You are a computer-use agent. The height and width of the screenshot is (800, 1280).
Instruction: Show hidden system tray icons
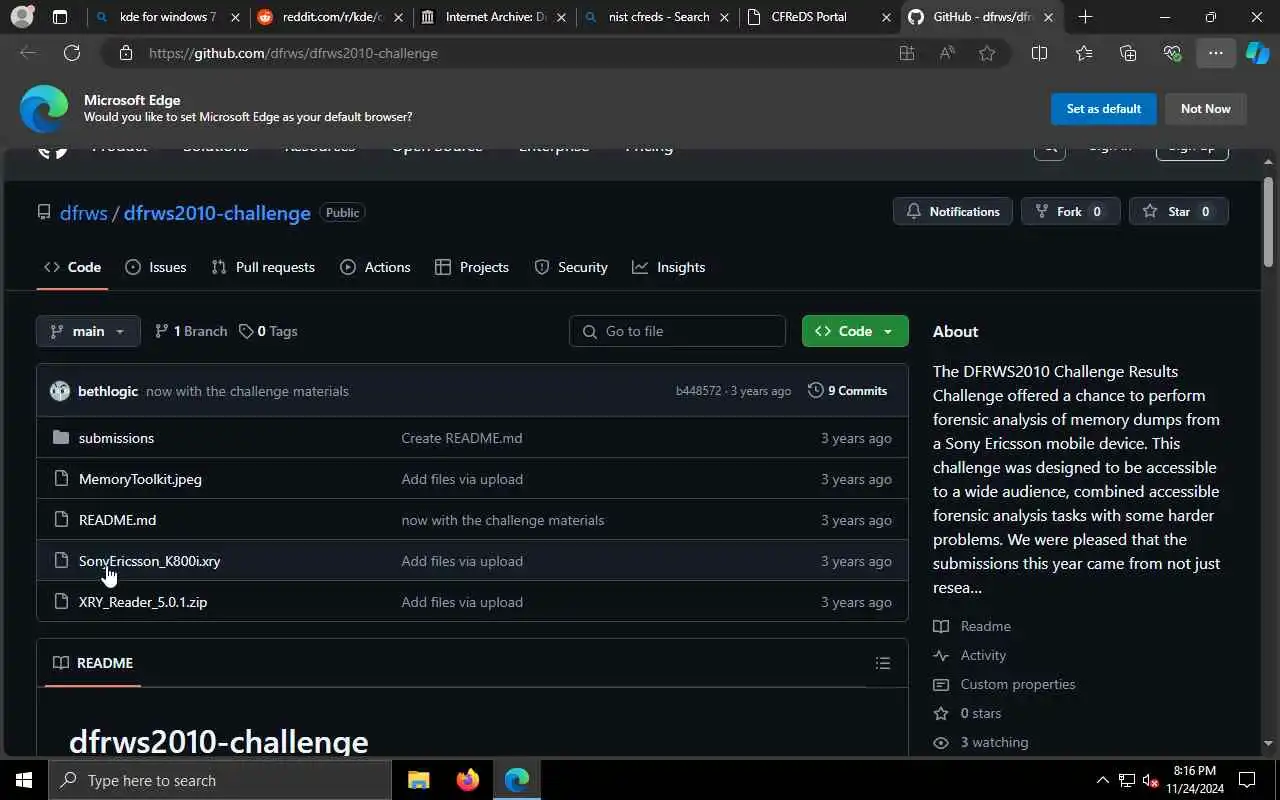(1102, 780)
